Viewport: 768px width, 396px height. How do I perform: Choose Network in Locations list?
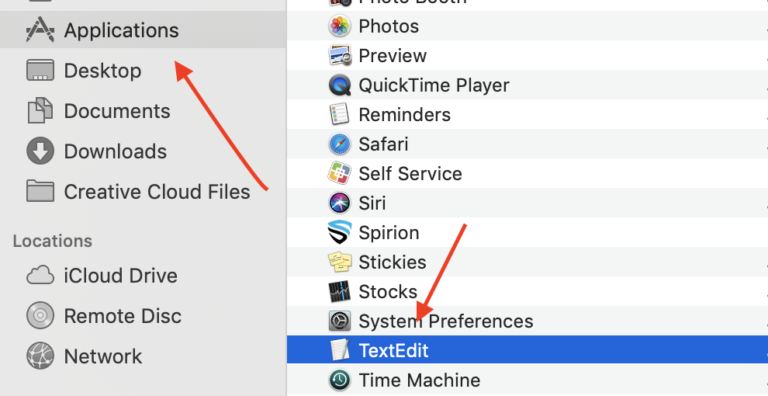click(x=143, y=356)
